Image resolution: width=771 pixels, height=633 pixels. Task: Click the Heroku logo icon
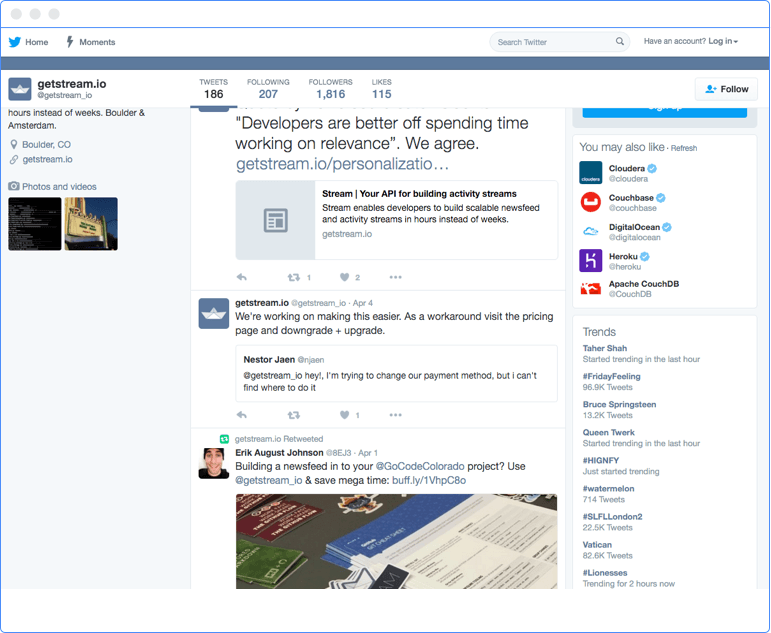(x=591, y=261)
